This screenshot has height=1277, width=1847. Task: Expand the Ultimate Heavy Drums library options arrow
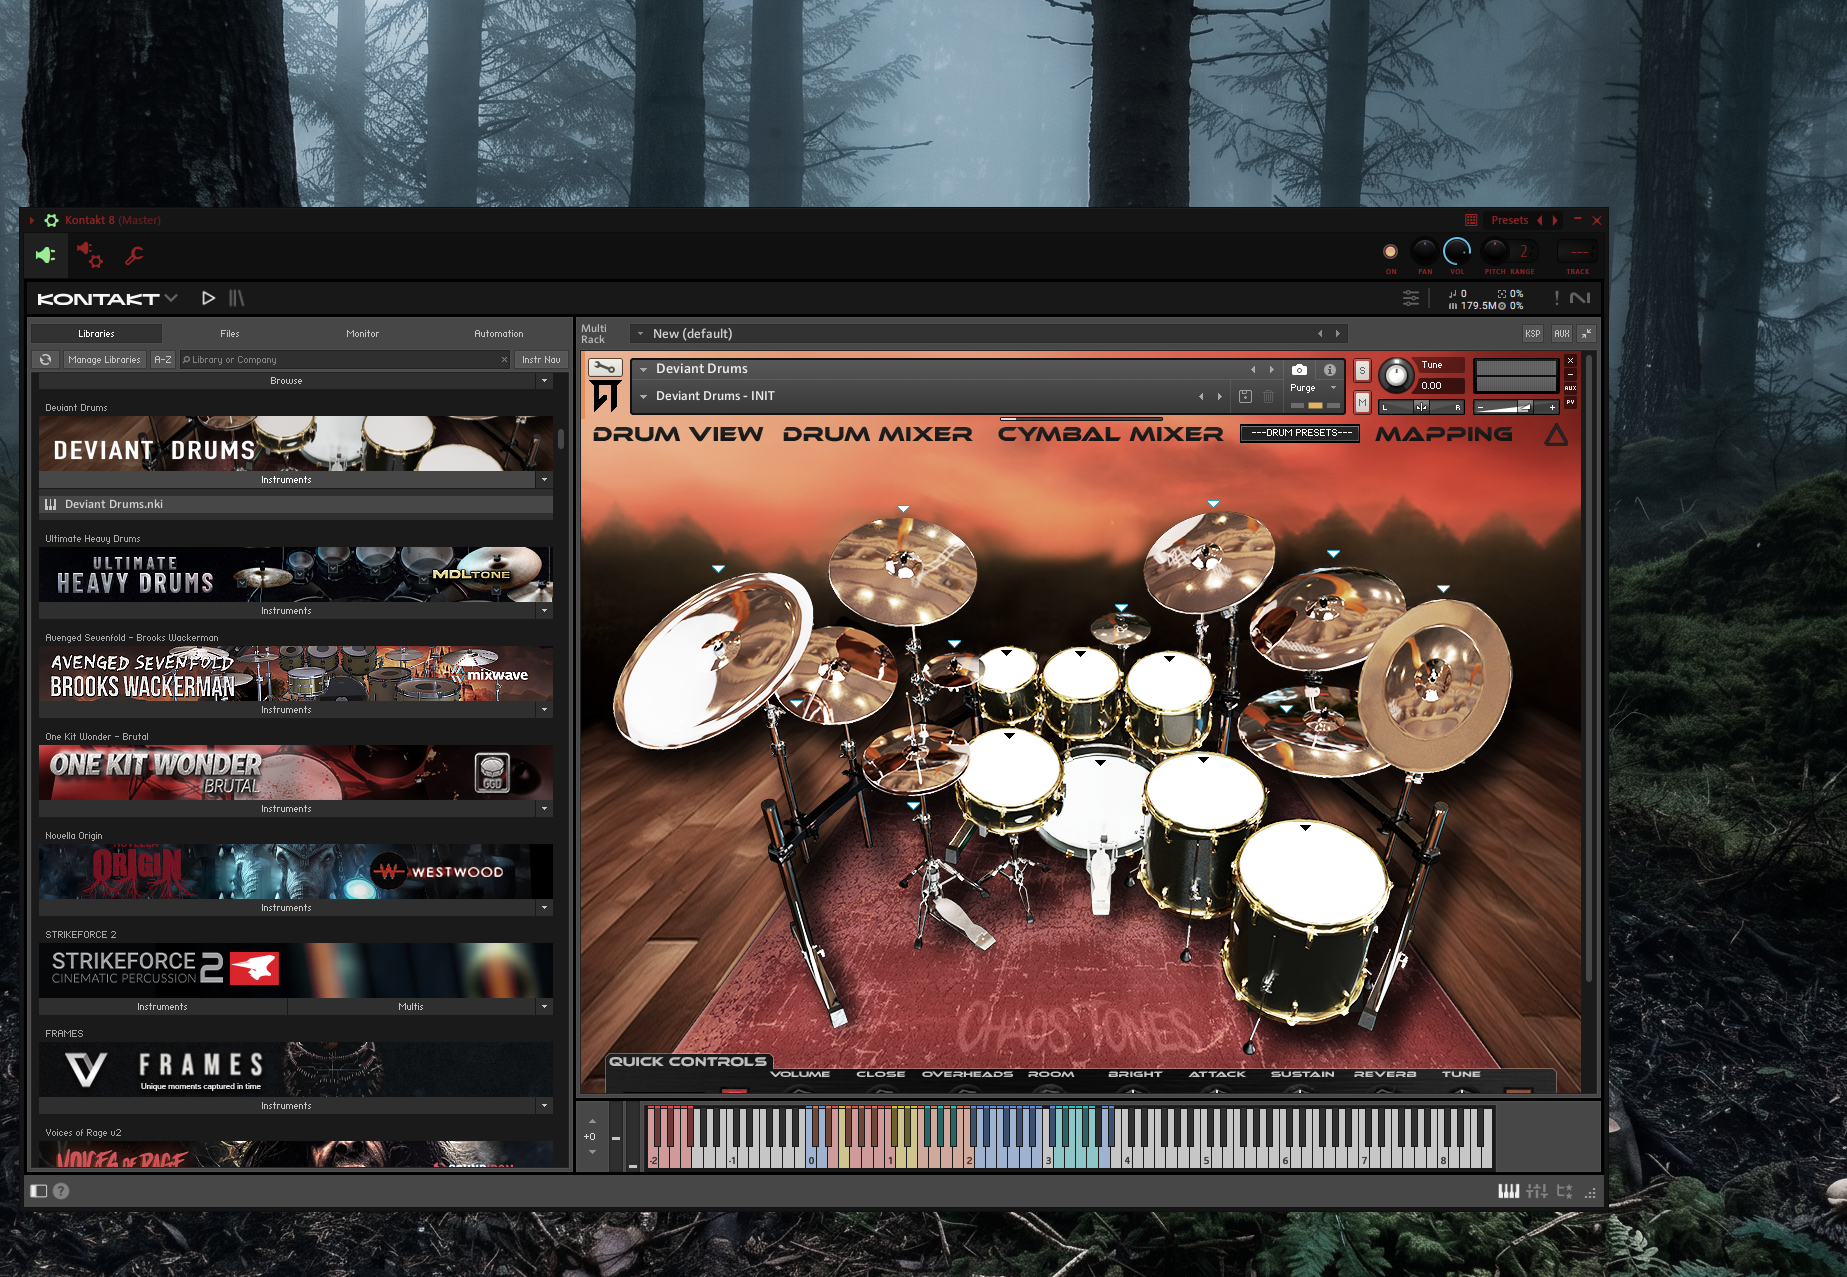click(544, 611)
